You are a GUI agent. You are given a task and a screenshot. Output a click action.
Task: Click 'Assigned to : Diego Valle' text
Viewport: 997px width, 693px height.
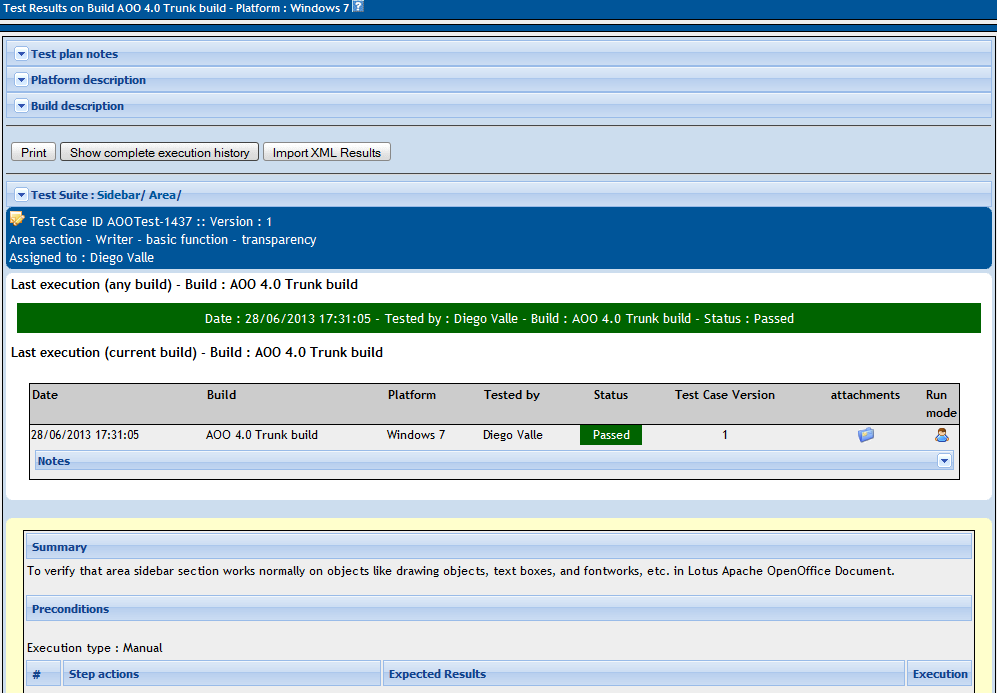point(81,257)
